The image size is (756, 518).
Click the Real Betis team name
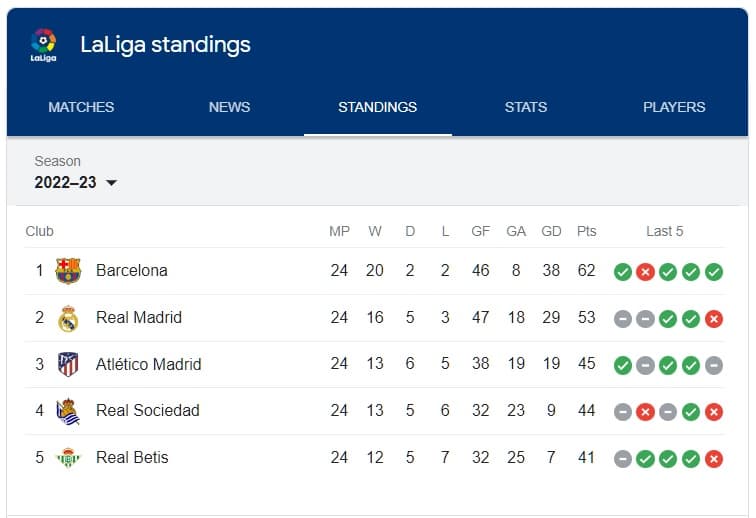point(132,457)
